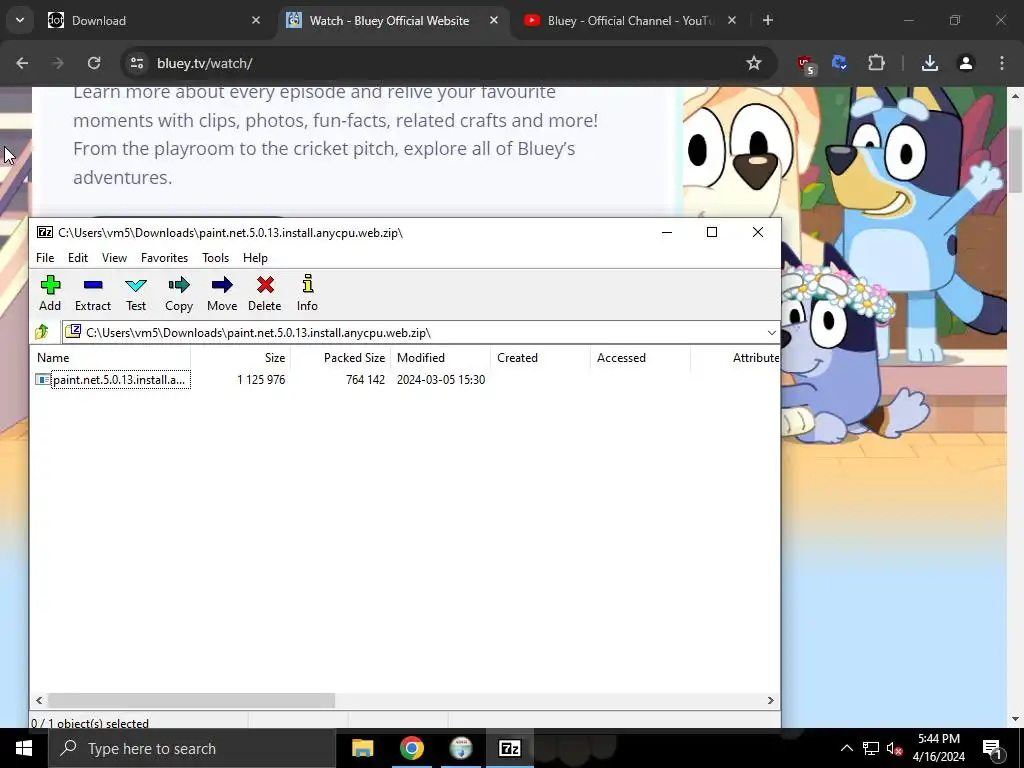Open Chrome tab search dropdown
Screen dimensions: 1024x768
[20, 20]
